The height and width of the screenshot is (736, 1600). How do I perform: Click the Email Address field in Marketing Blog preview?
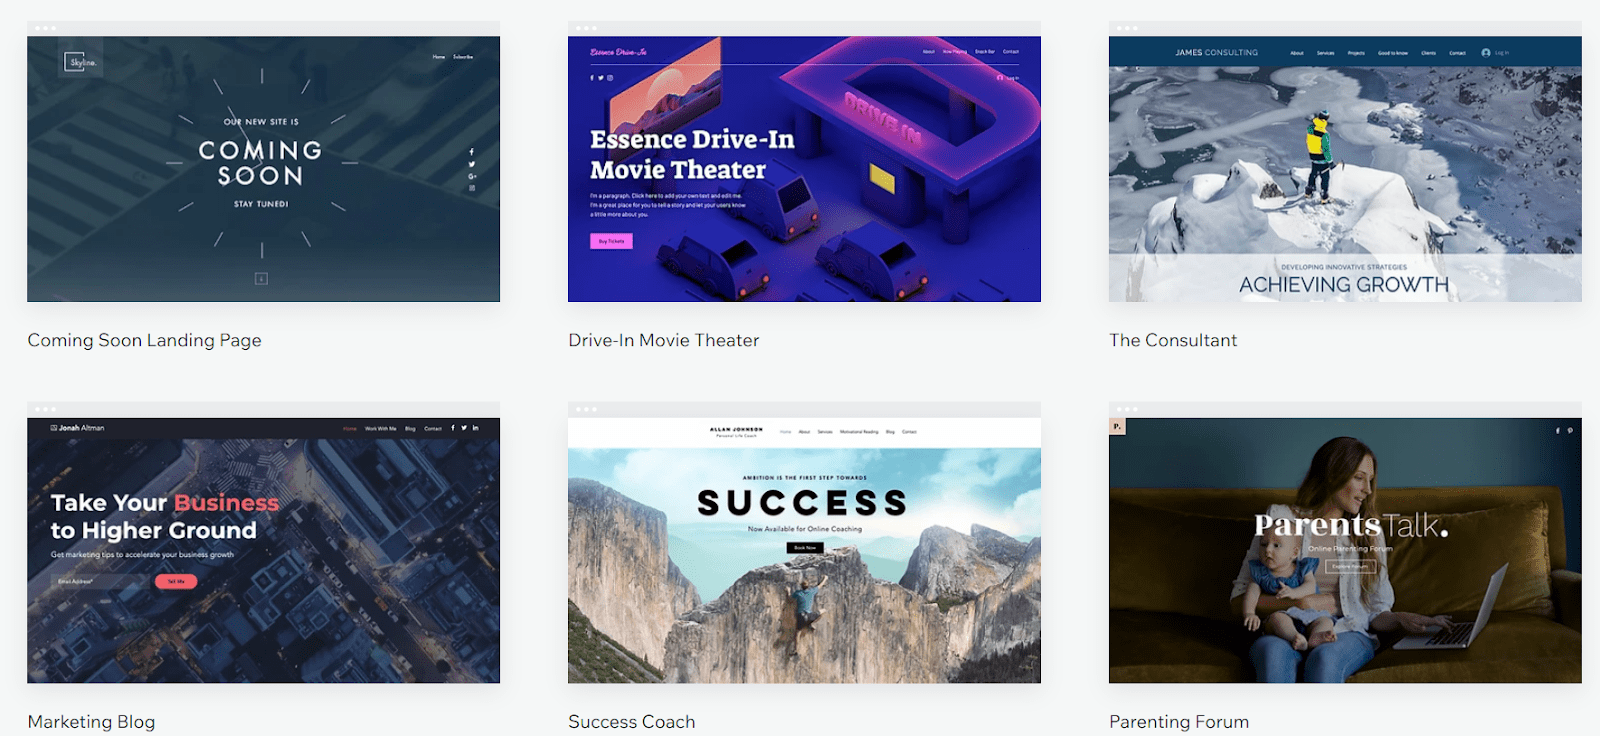click(100, 581)
